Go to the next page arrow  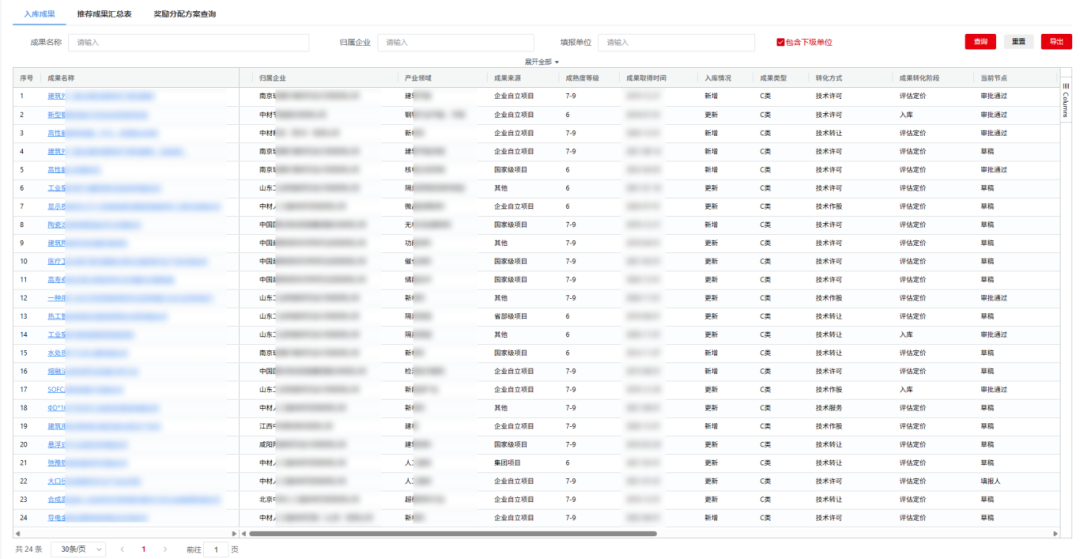[164, 549]
